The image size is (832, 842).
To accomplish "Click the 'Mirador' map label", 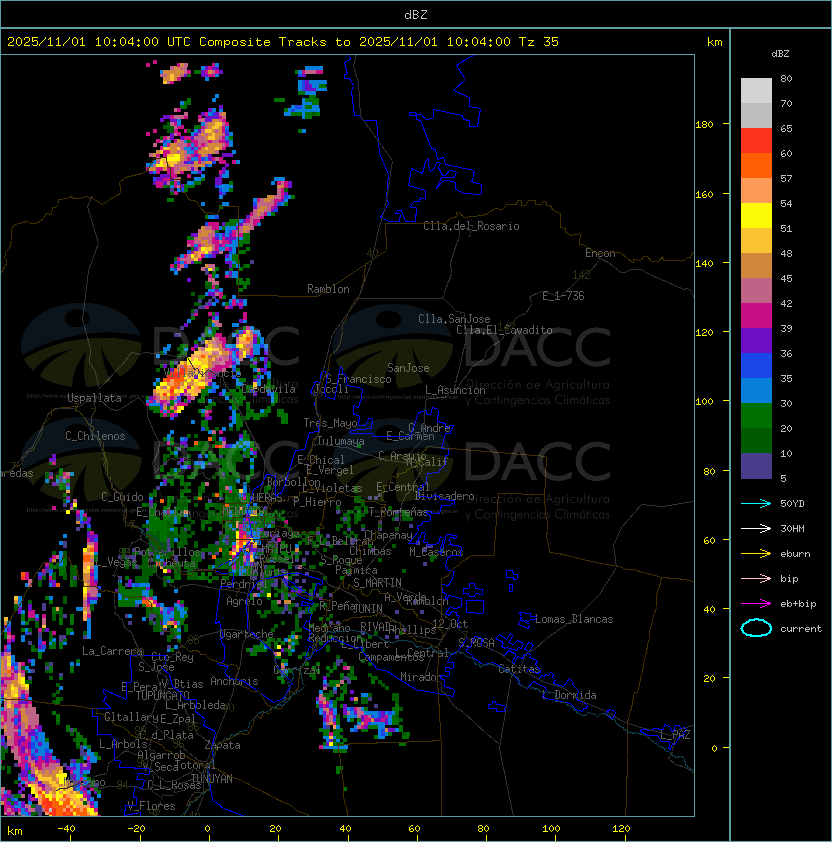I will coord(422,677).
